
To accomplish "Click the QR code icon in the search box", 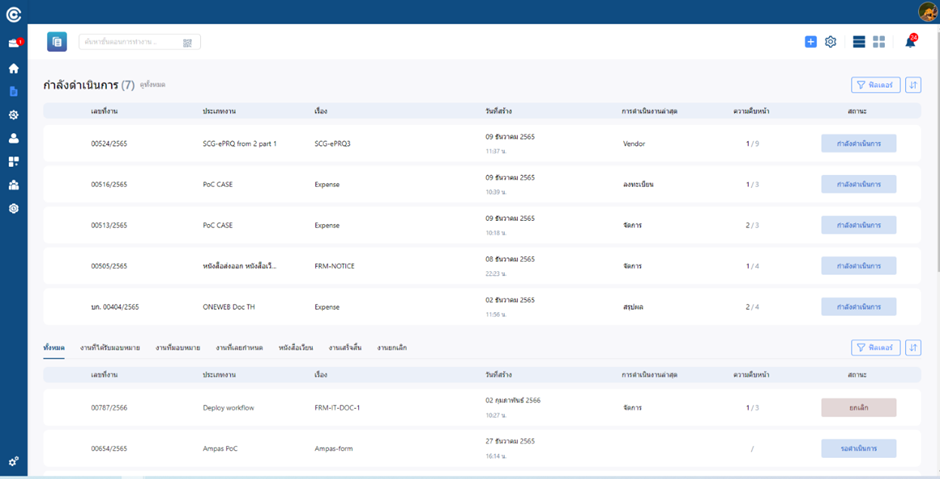I will 187,42.
